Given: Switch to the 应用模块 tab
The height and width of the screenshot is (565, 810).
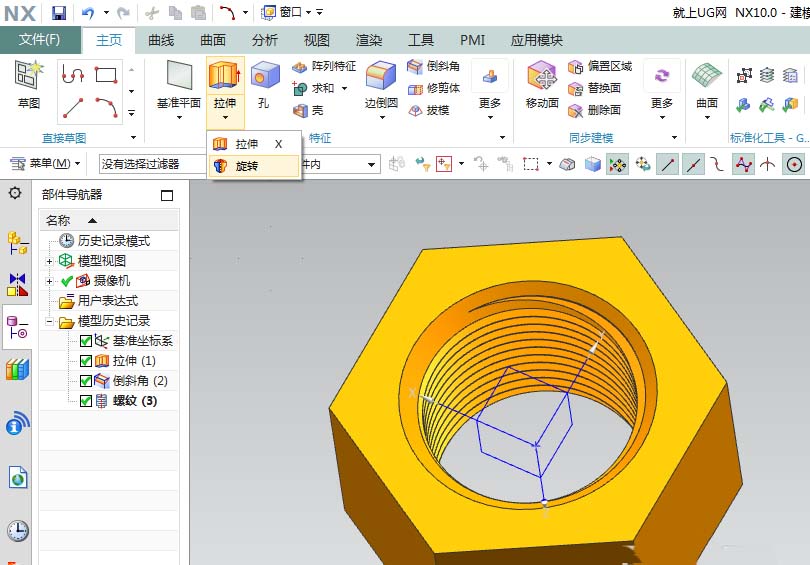Looking at the screenshot, I should [536, 40].
